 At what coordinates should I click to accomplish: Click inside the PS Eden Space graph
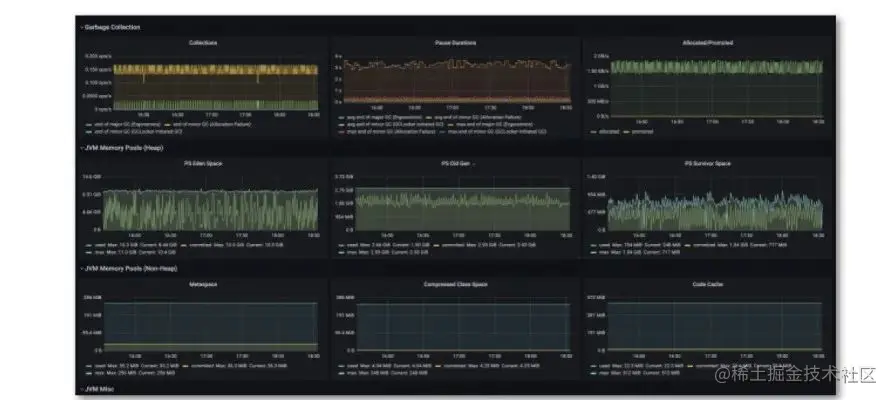(x=210, y=203)
